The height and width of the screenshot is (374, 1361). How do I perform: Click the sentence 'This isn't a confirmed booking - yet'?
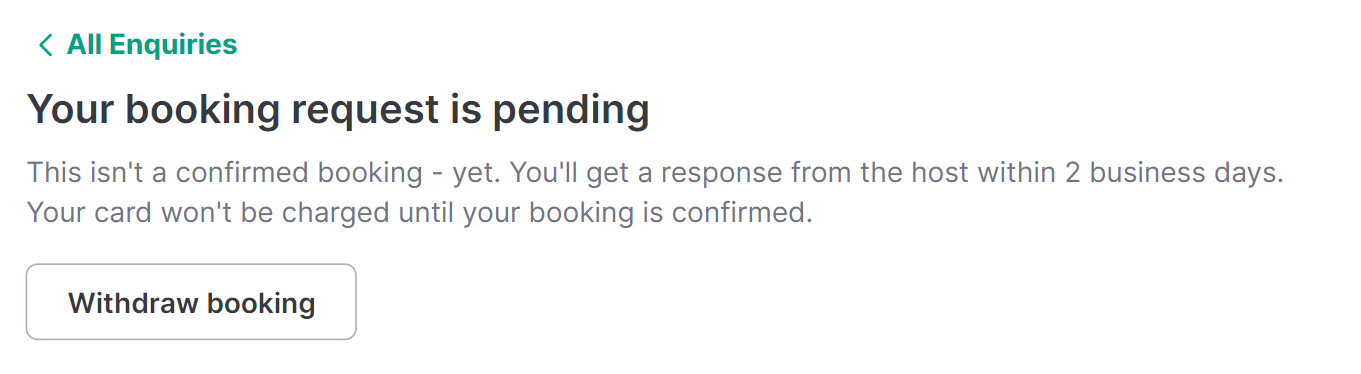[264, 173]
